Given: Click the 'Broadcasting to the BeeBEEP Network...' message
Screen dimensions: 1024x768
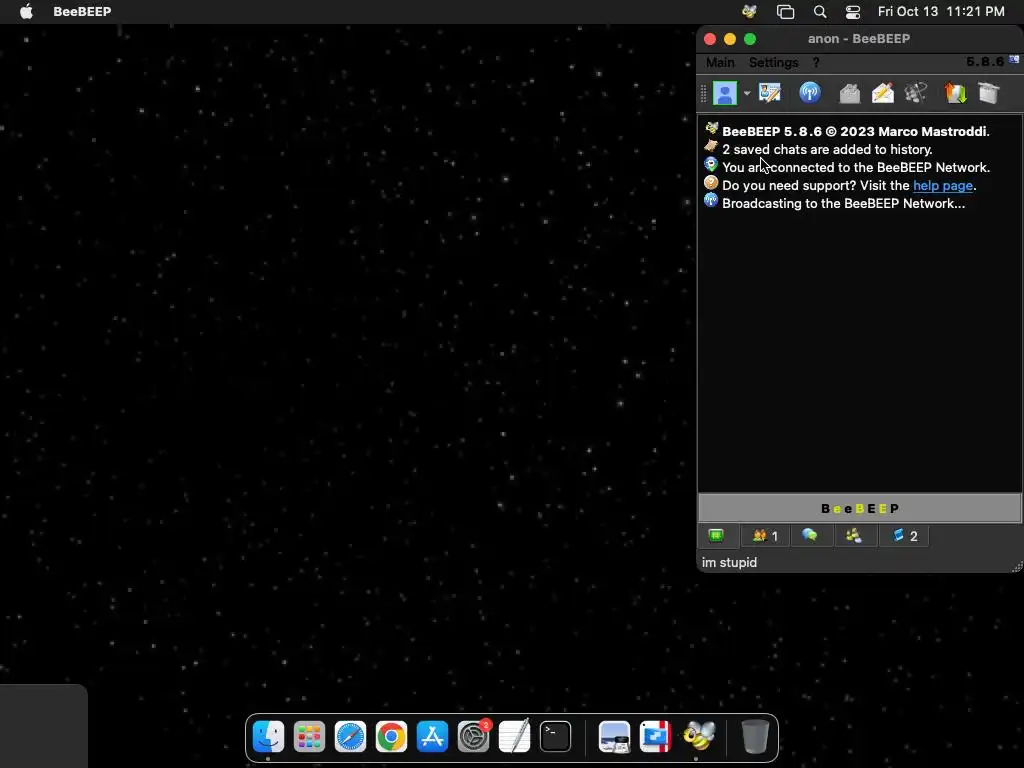Looking at the screenshot, I should pyautogui.click(x=843, y=203).
